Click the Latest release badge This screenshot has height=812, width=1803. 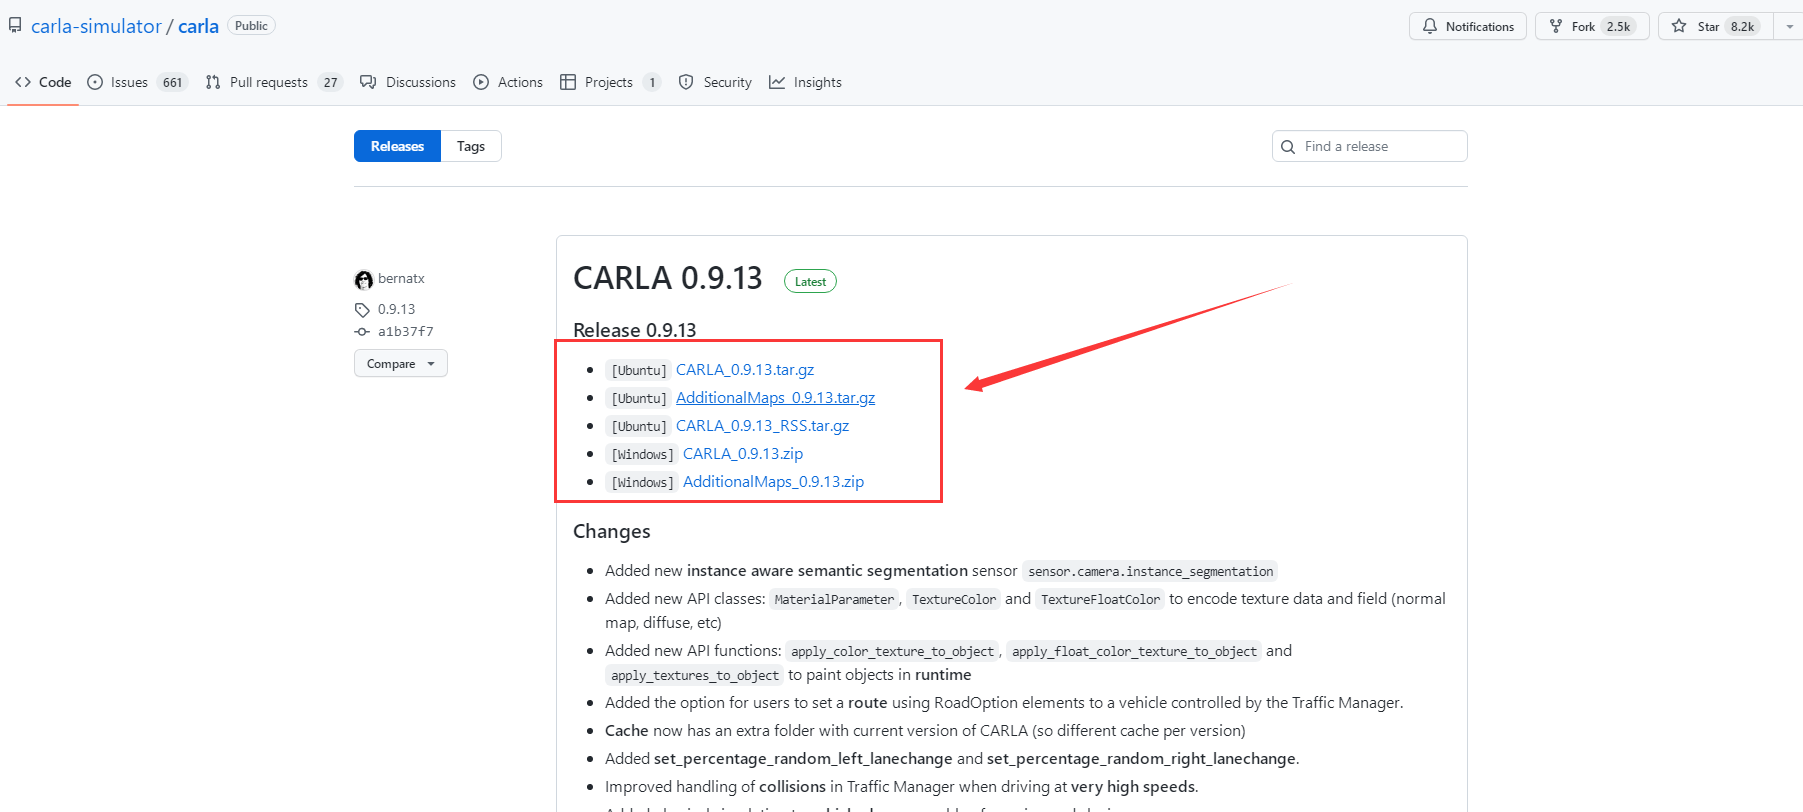tap(810, 282)
